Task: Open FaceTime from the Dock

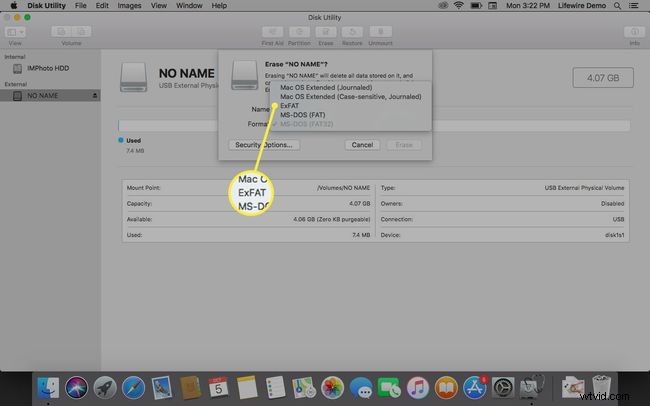Action: tap(389, 388)
